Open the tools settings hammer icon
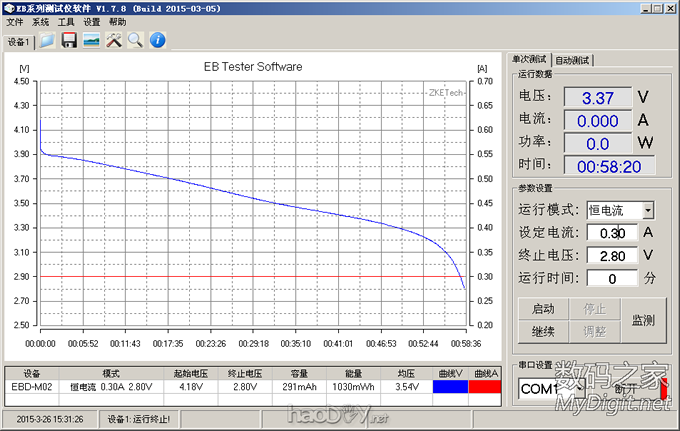The height and width of the screenshot is (431, 680). tap(113, 41)
